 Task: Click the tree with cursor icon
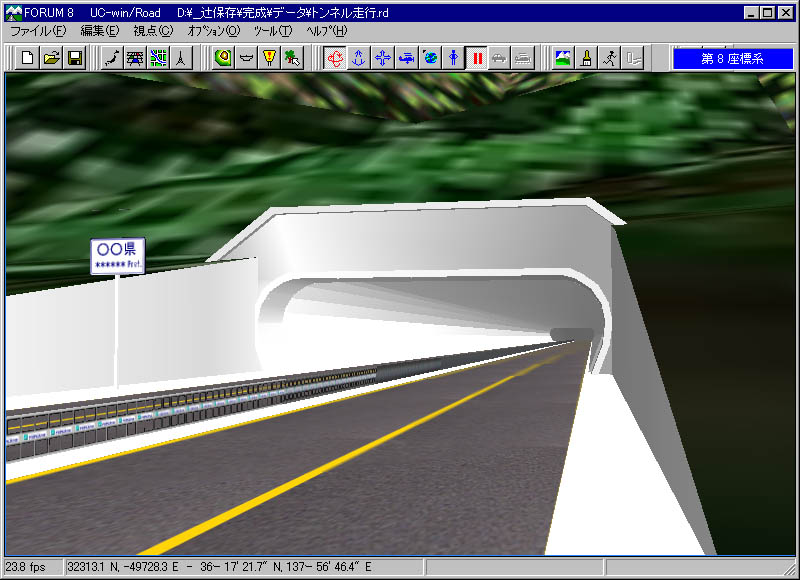point(292,58)
